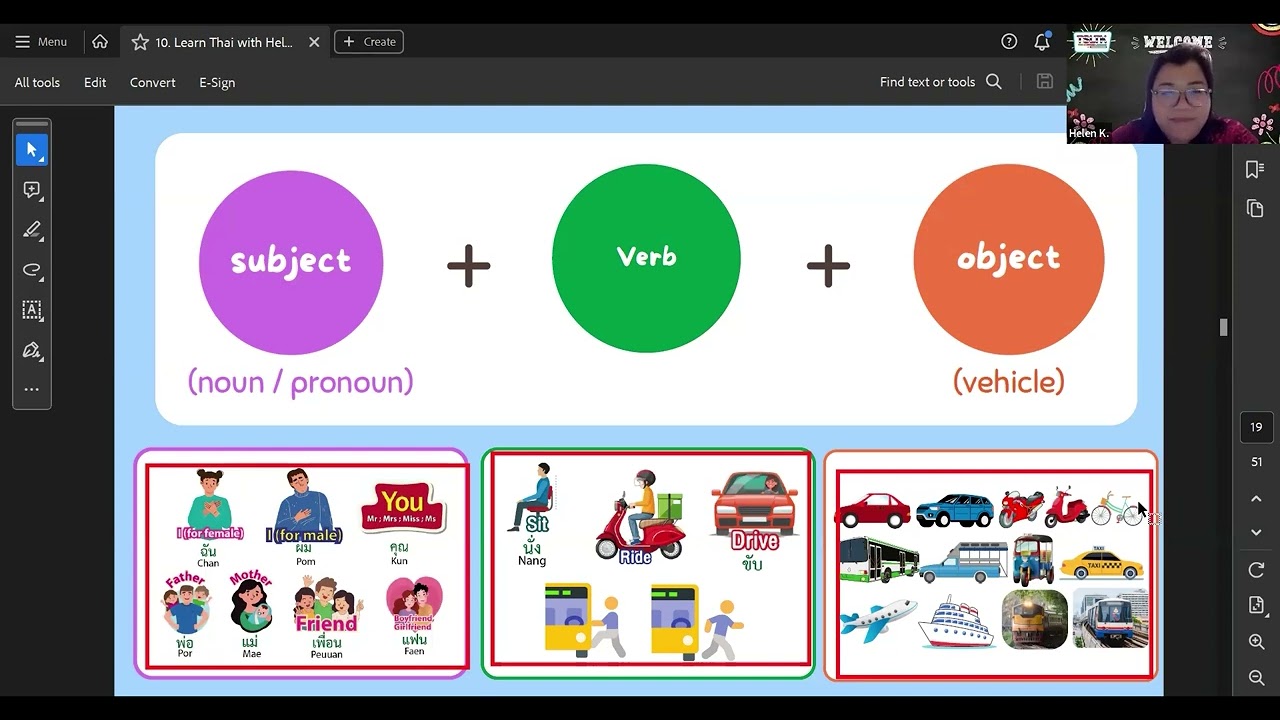The height and width of the screenshot is (720, 1280).
Task: Select the Fill and sign tool
Action: (x=32, y=350)
